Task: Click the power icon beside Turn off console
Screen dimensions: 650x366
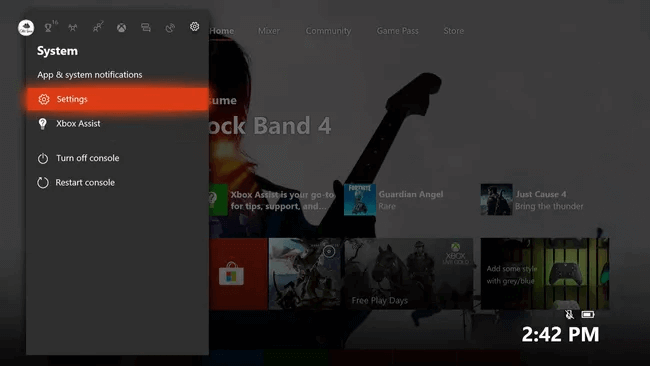Action: [x=43, y=158]
